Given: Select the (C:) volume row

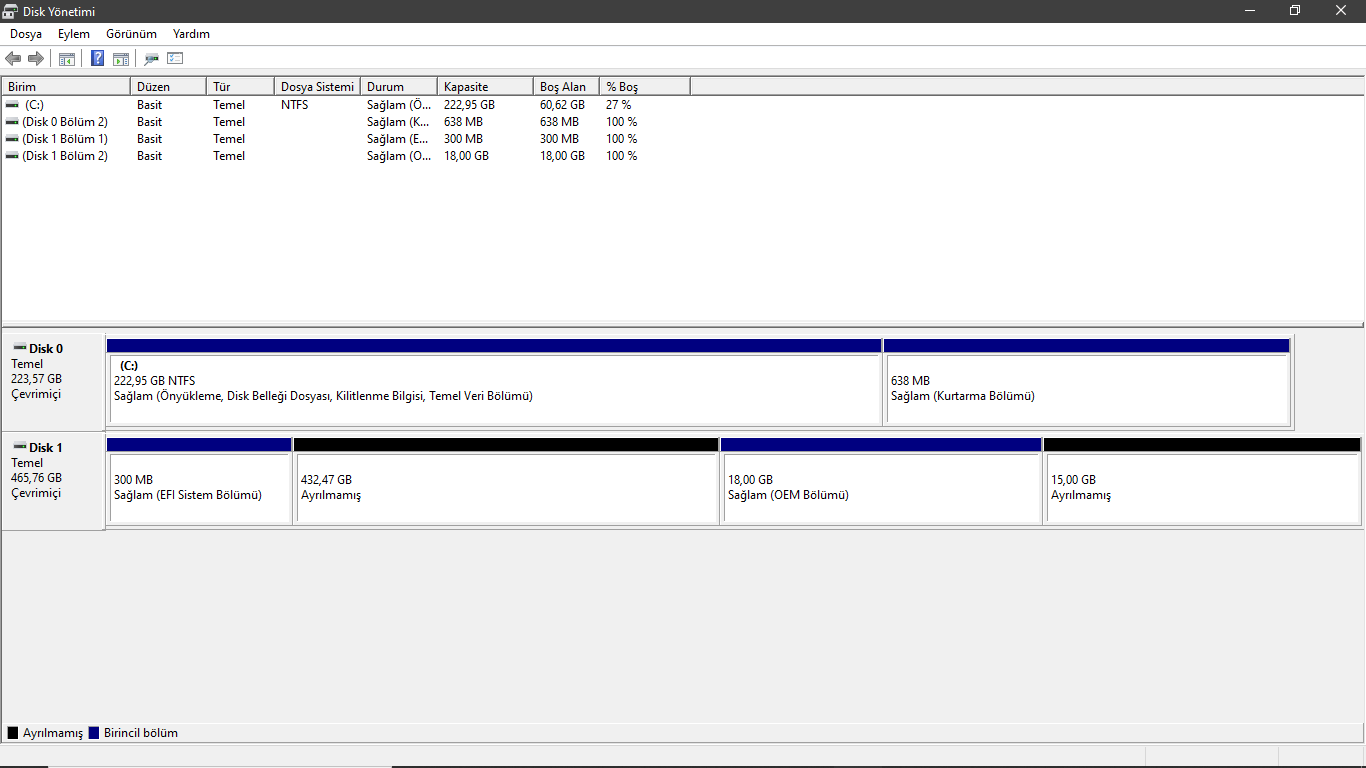Looking at the screenshot, I should point(346,104).
